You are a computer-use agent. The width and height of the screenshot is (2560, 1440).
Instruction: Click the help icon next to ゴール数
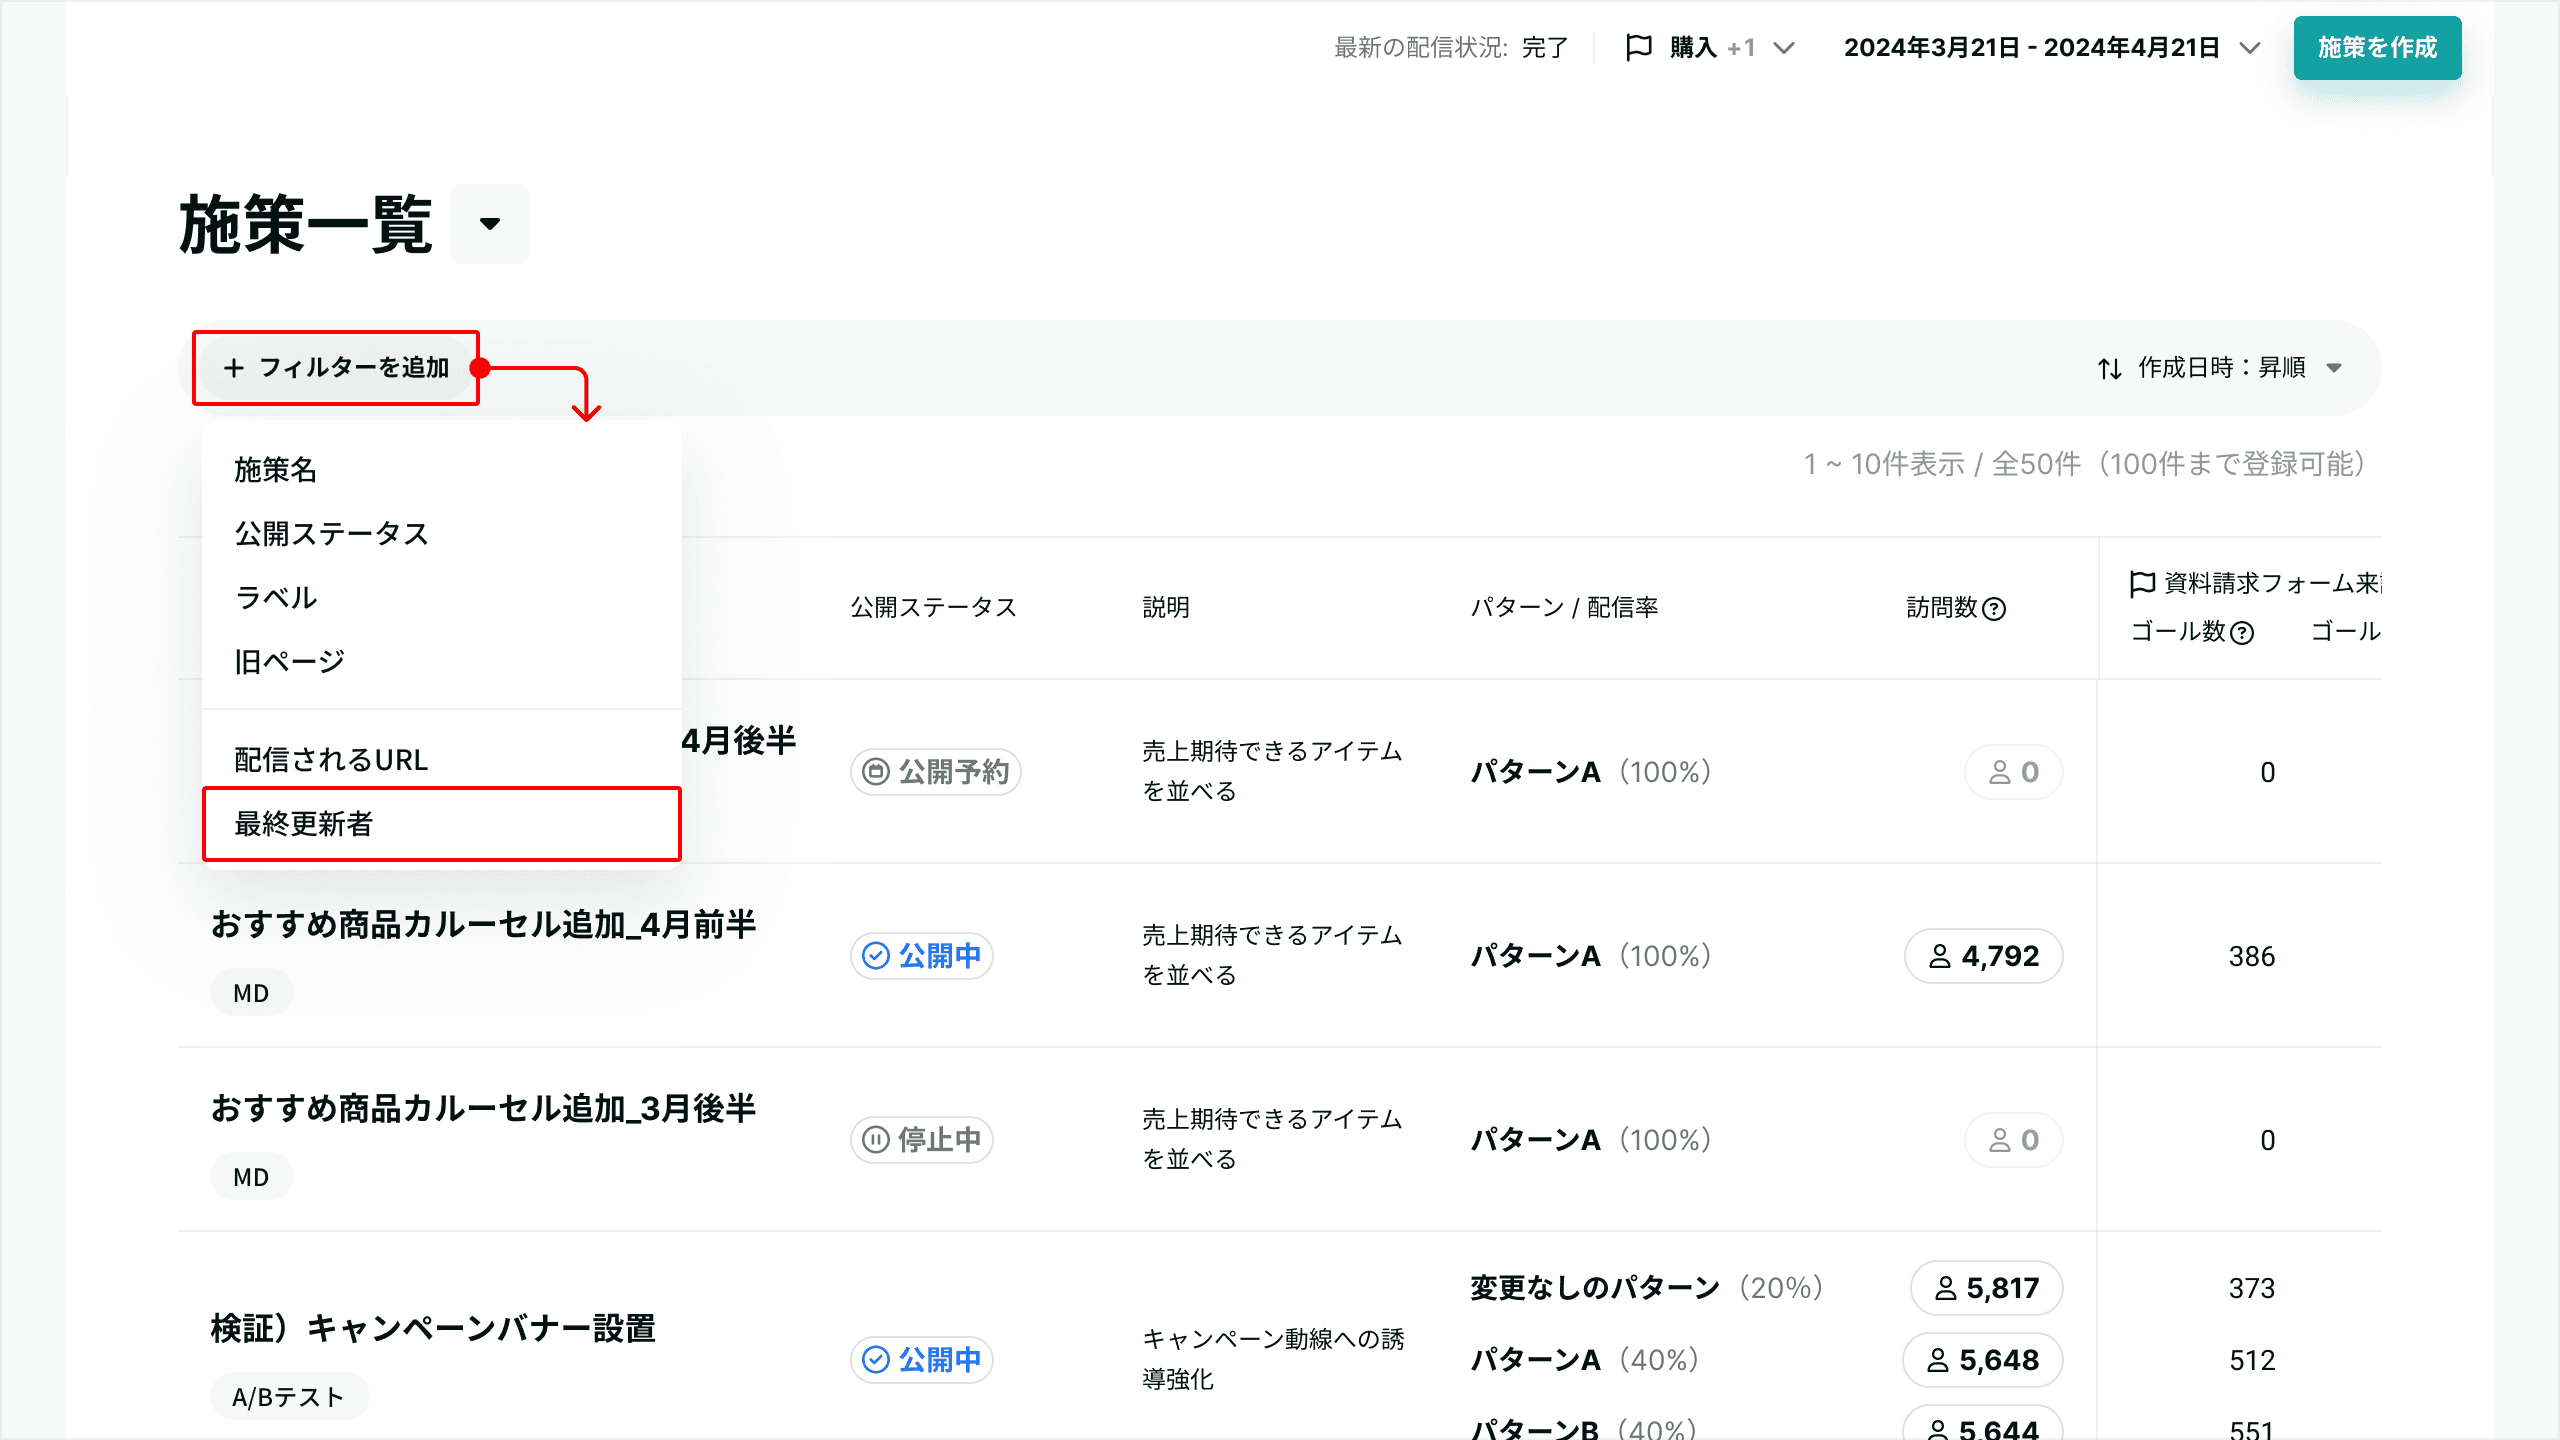[x=2242, y=633]
